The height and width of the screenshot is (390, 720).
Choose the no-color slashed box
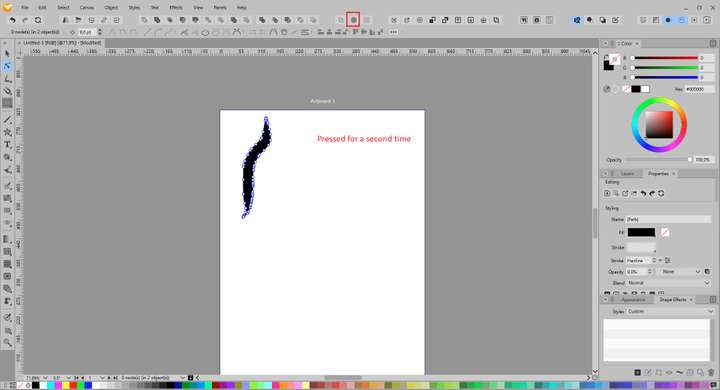point(626,89)
